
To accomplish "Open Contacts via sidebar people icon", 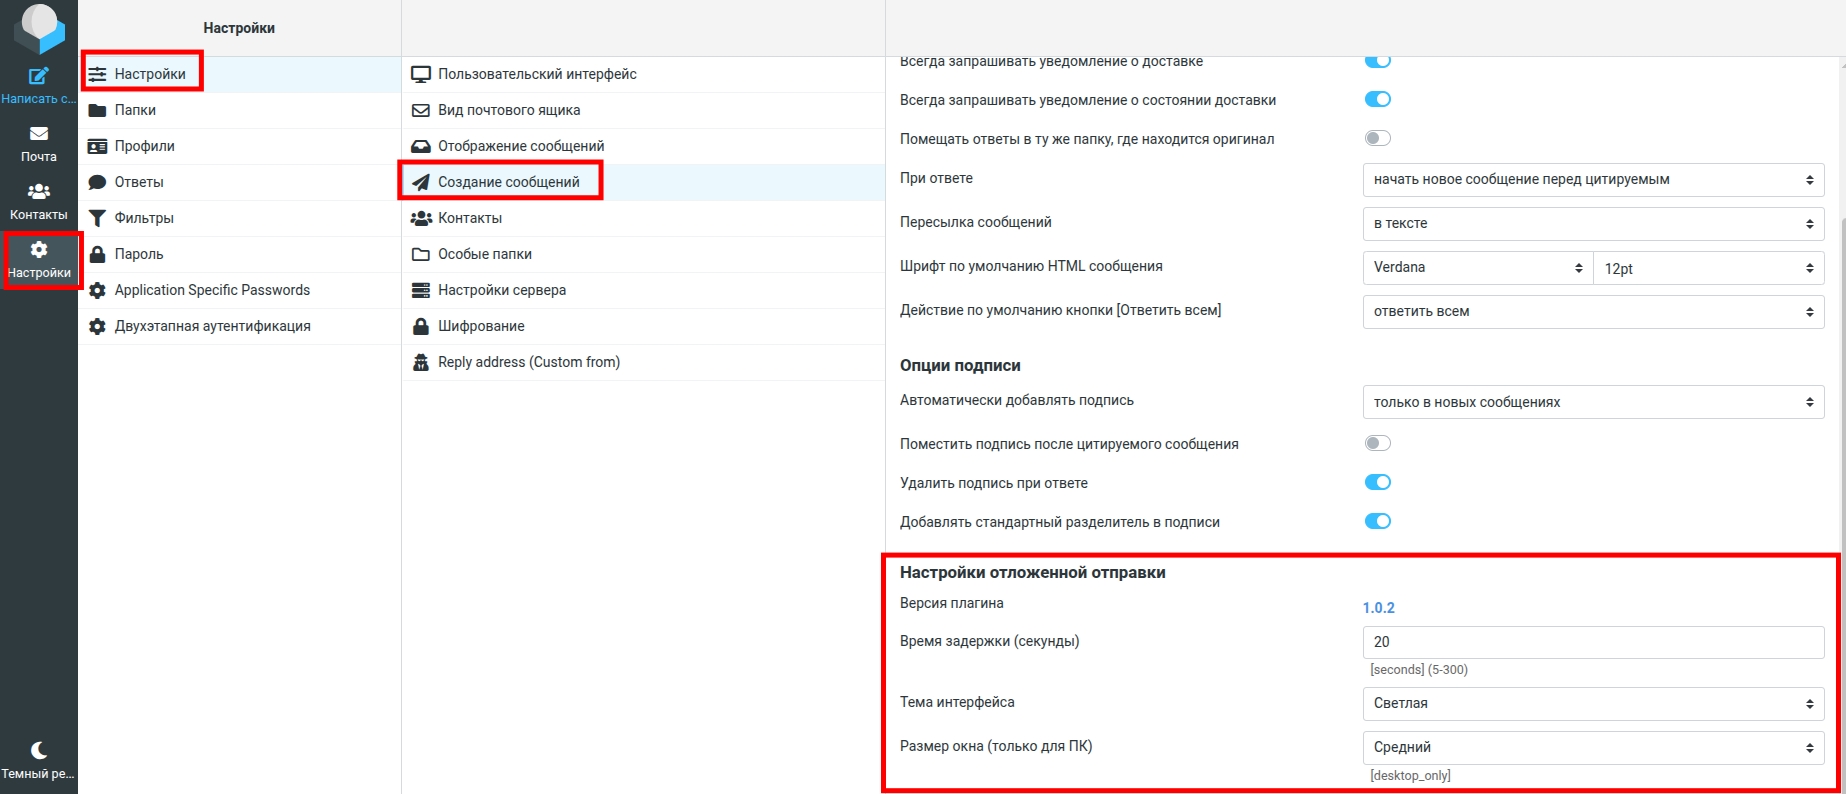I will pyautogui.click(x=38, y=191).
